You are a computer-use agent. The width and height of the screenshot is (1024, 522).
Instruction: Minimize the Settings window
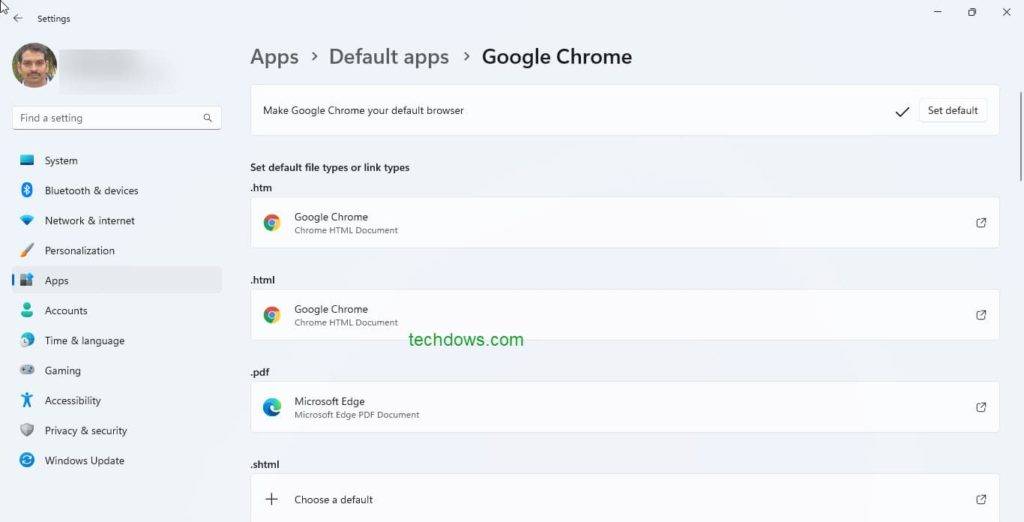coord(938,12)
